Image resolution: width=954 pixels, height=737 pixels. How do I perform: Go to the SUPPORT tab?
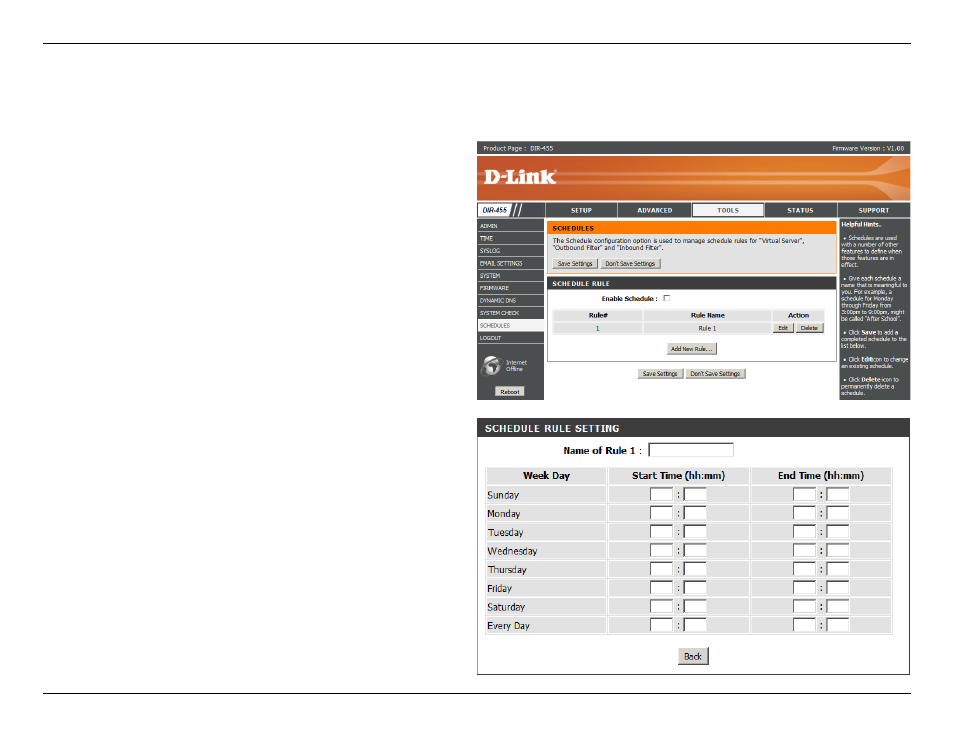(x=874, y=210)
